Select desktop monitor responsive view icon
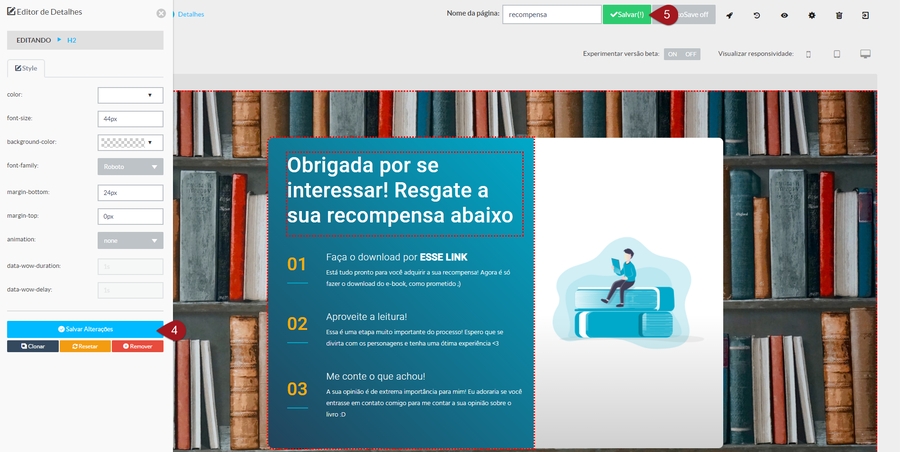The width and height of the screenshot is (900, 452). (x=866, y=54)
